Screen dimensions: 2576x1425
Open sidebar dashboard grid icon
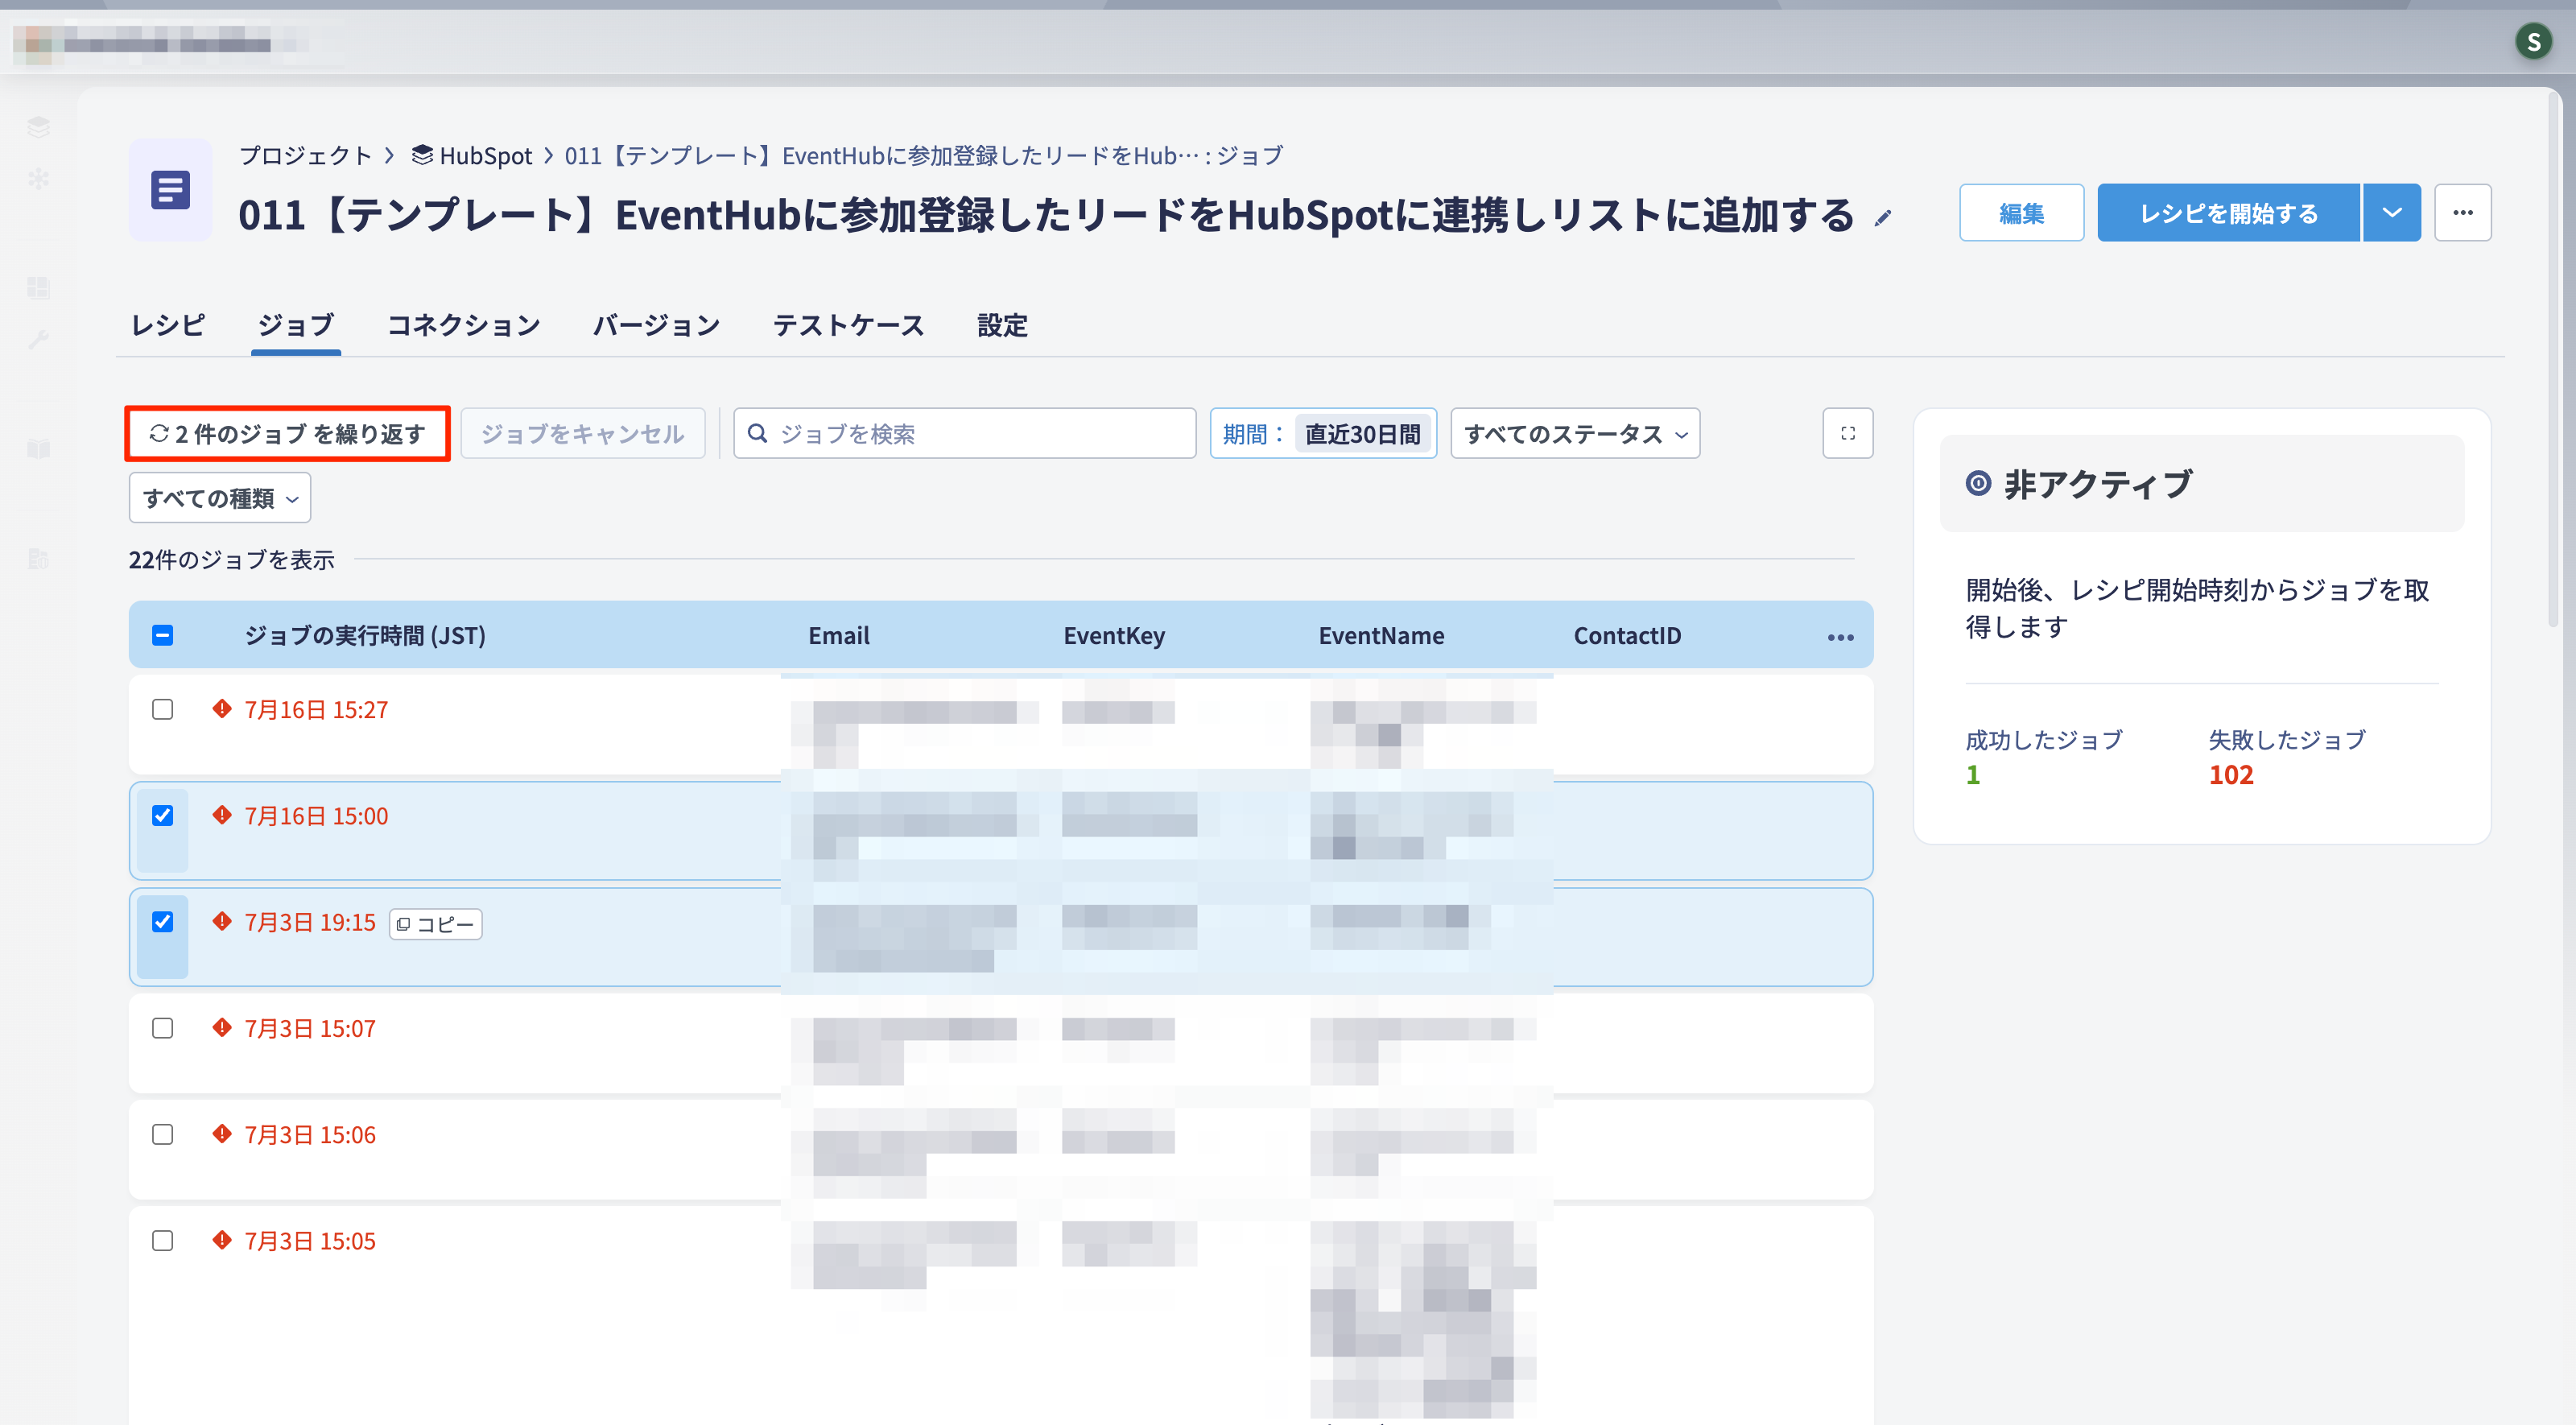click(38, 287)
